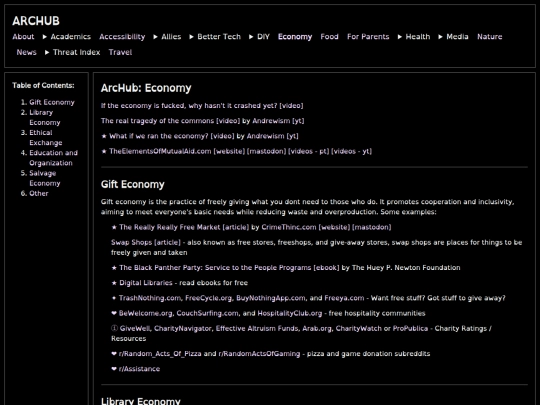Open the For Parents page
The height and width of the screenshot is (405, 540).
point(368,37)
